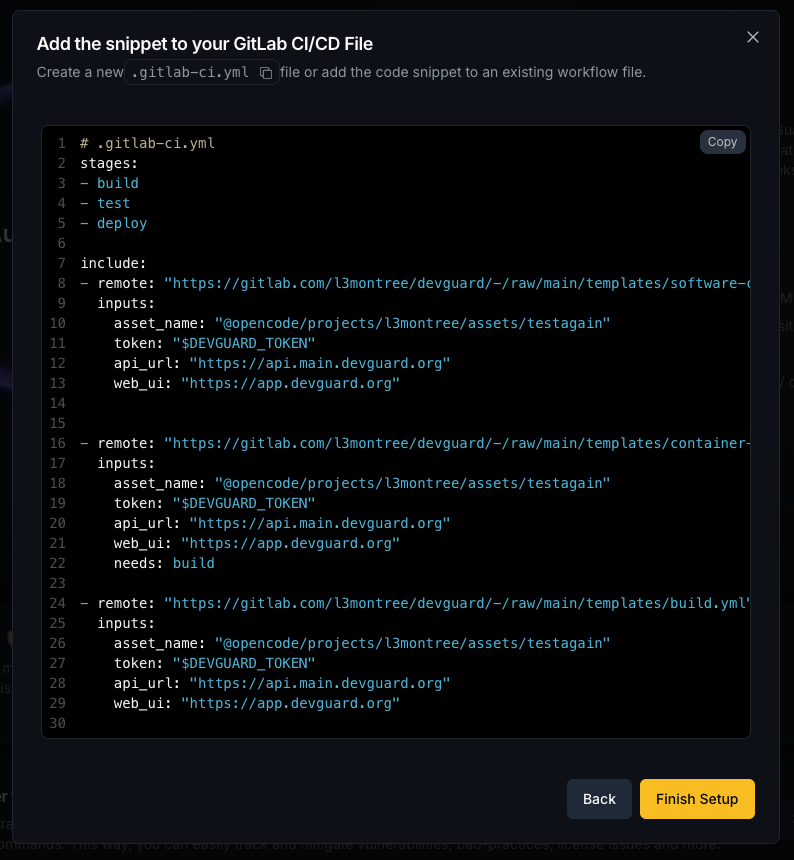
Task: Click the 'needs: build' line
Action: [x=165, y=563]
